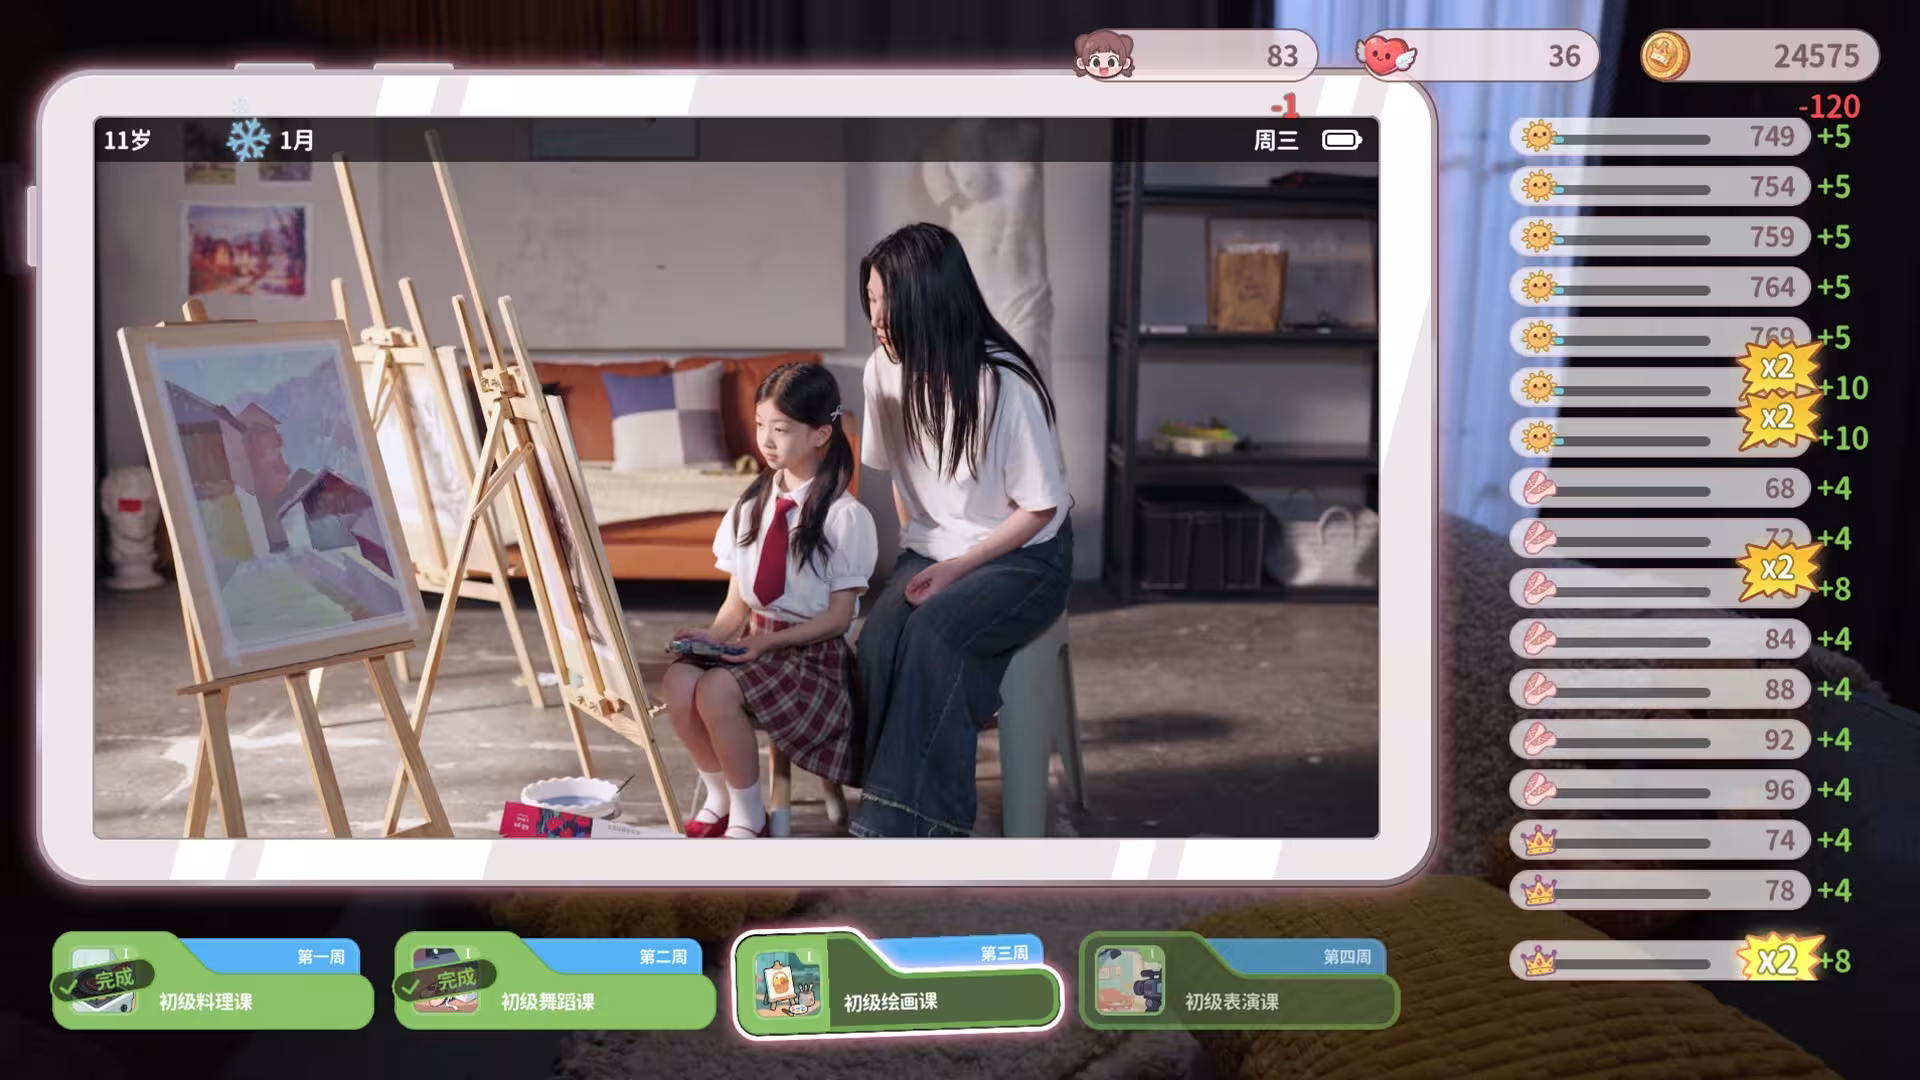Image resolution: width=1920 pixels, height=1080 pixels.
Task: Click the girl avatar icon showing 83
Action: [1104, 55]
